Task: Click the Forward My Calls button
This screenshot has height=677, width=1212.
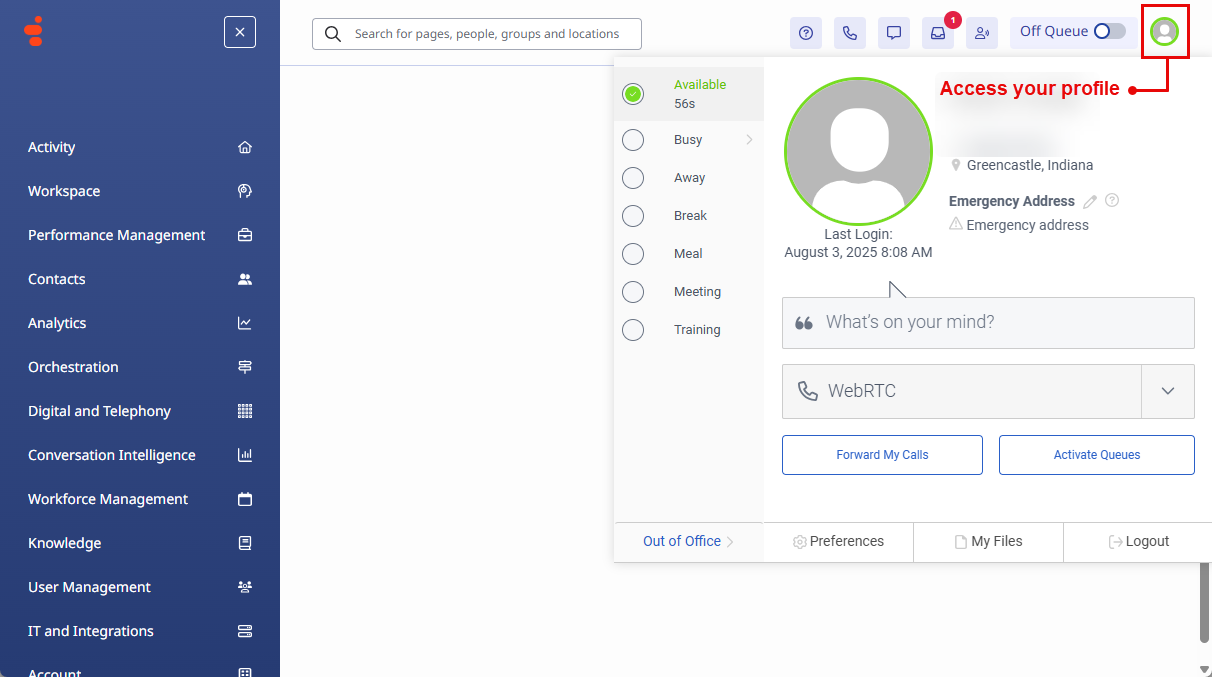Action: tap(882, 455)
